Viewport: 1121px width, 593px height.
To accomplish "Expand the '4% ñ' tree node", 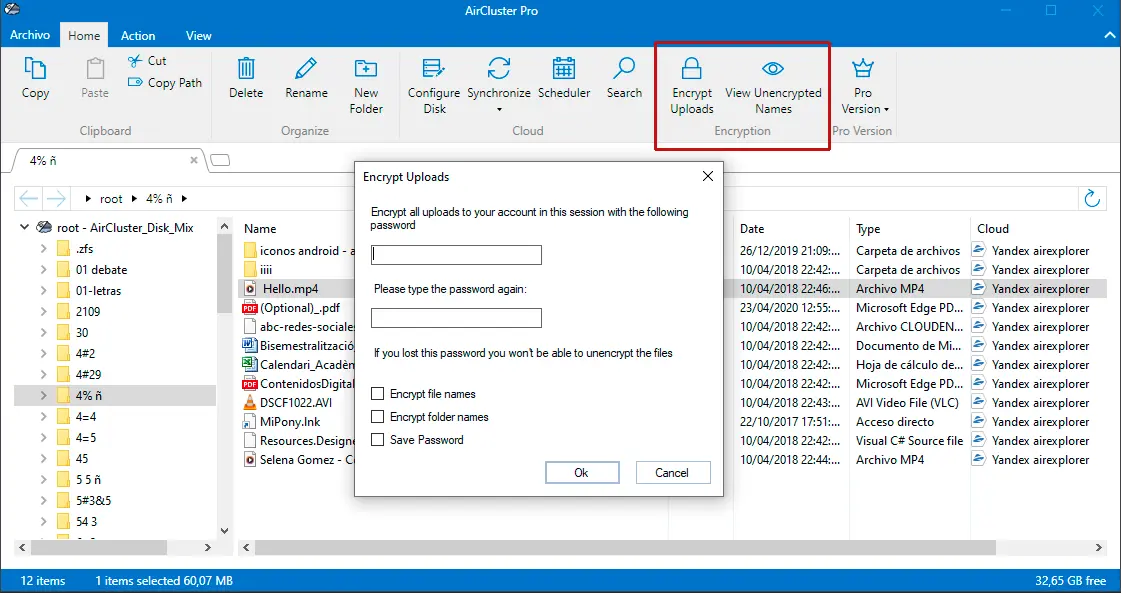I will click(44, 396).
